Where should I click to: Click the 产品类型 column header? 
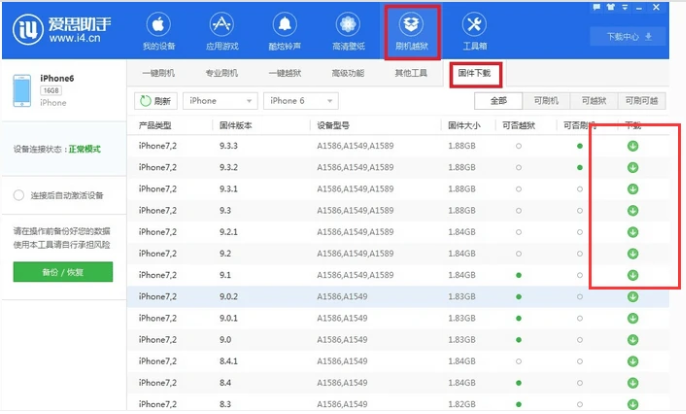[x=155, y=126]
